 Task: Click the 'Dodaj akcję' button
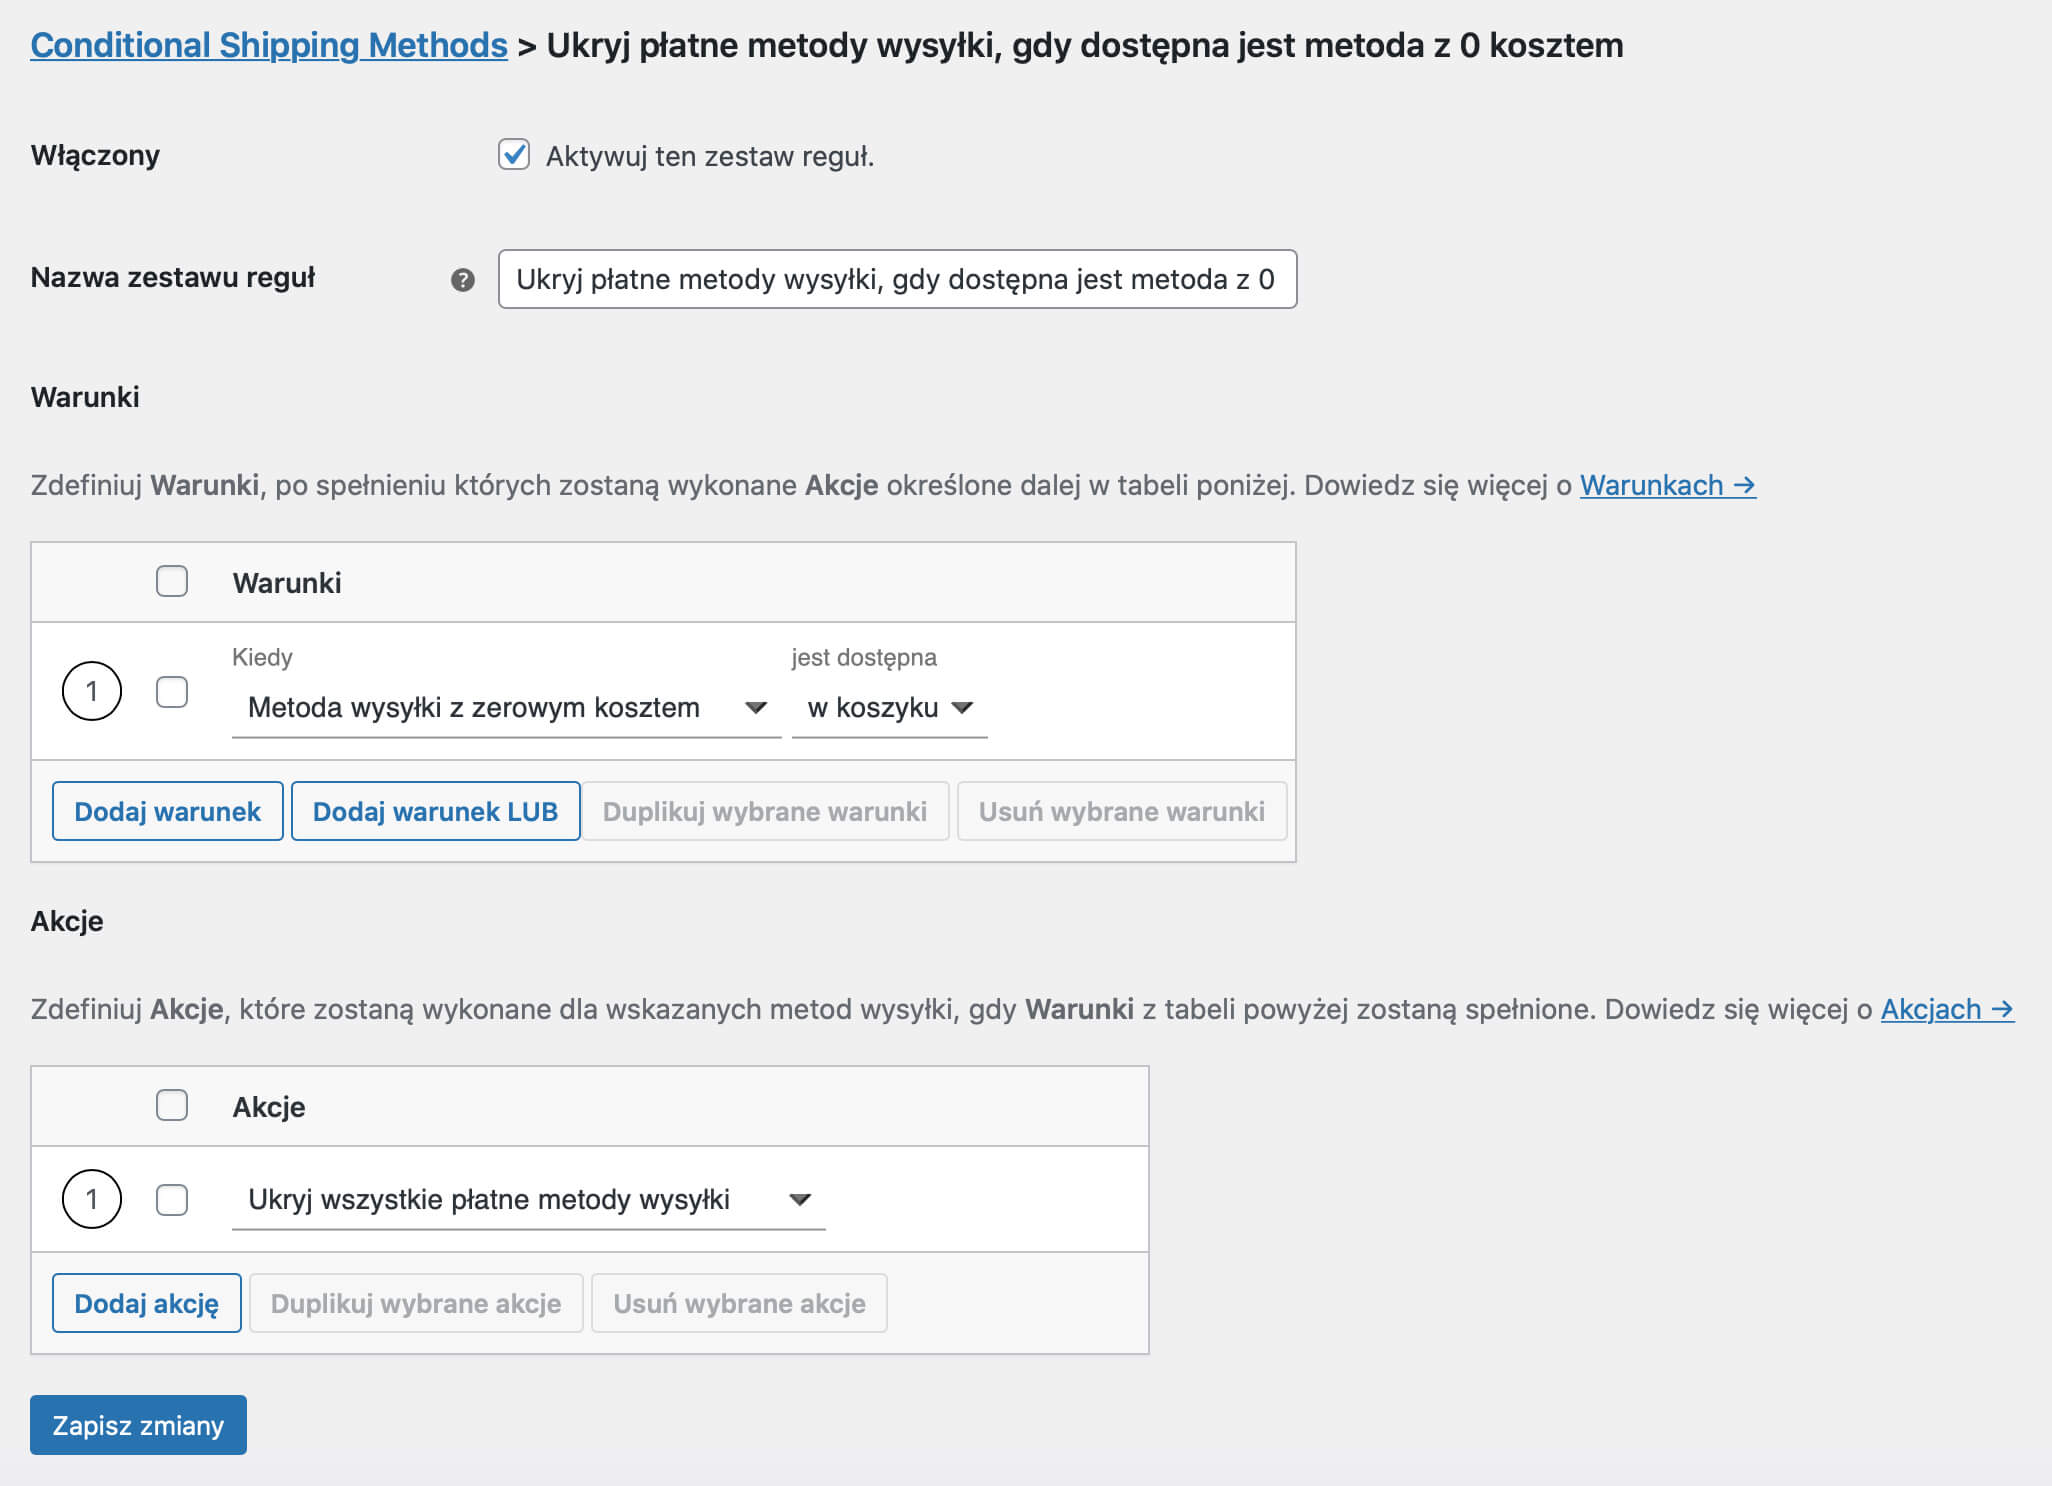[147, 1303]
